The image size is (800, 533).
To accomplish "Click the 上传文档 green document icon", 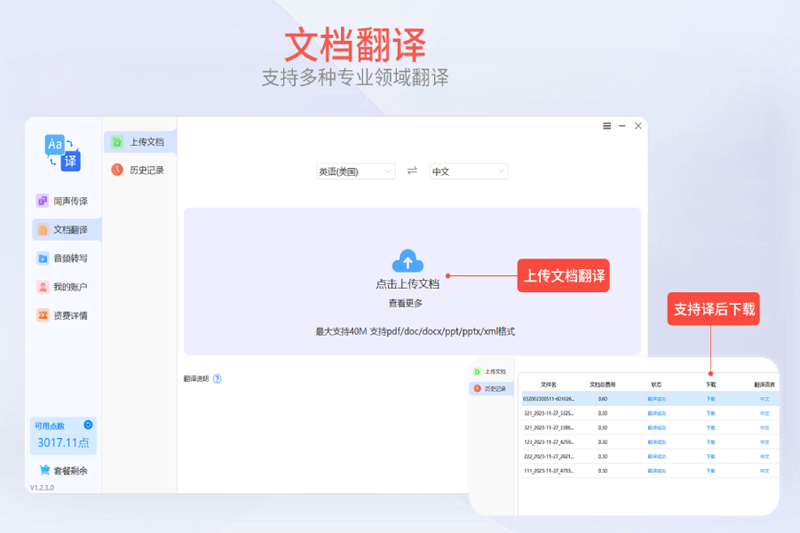I will click(x=117, y=142).
